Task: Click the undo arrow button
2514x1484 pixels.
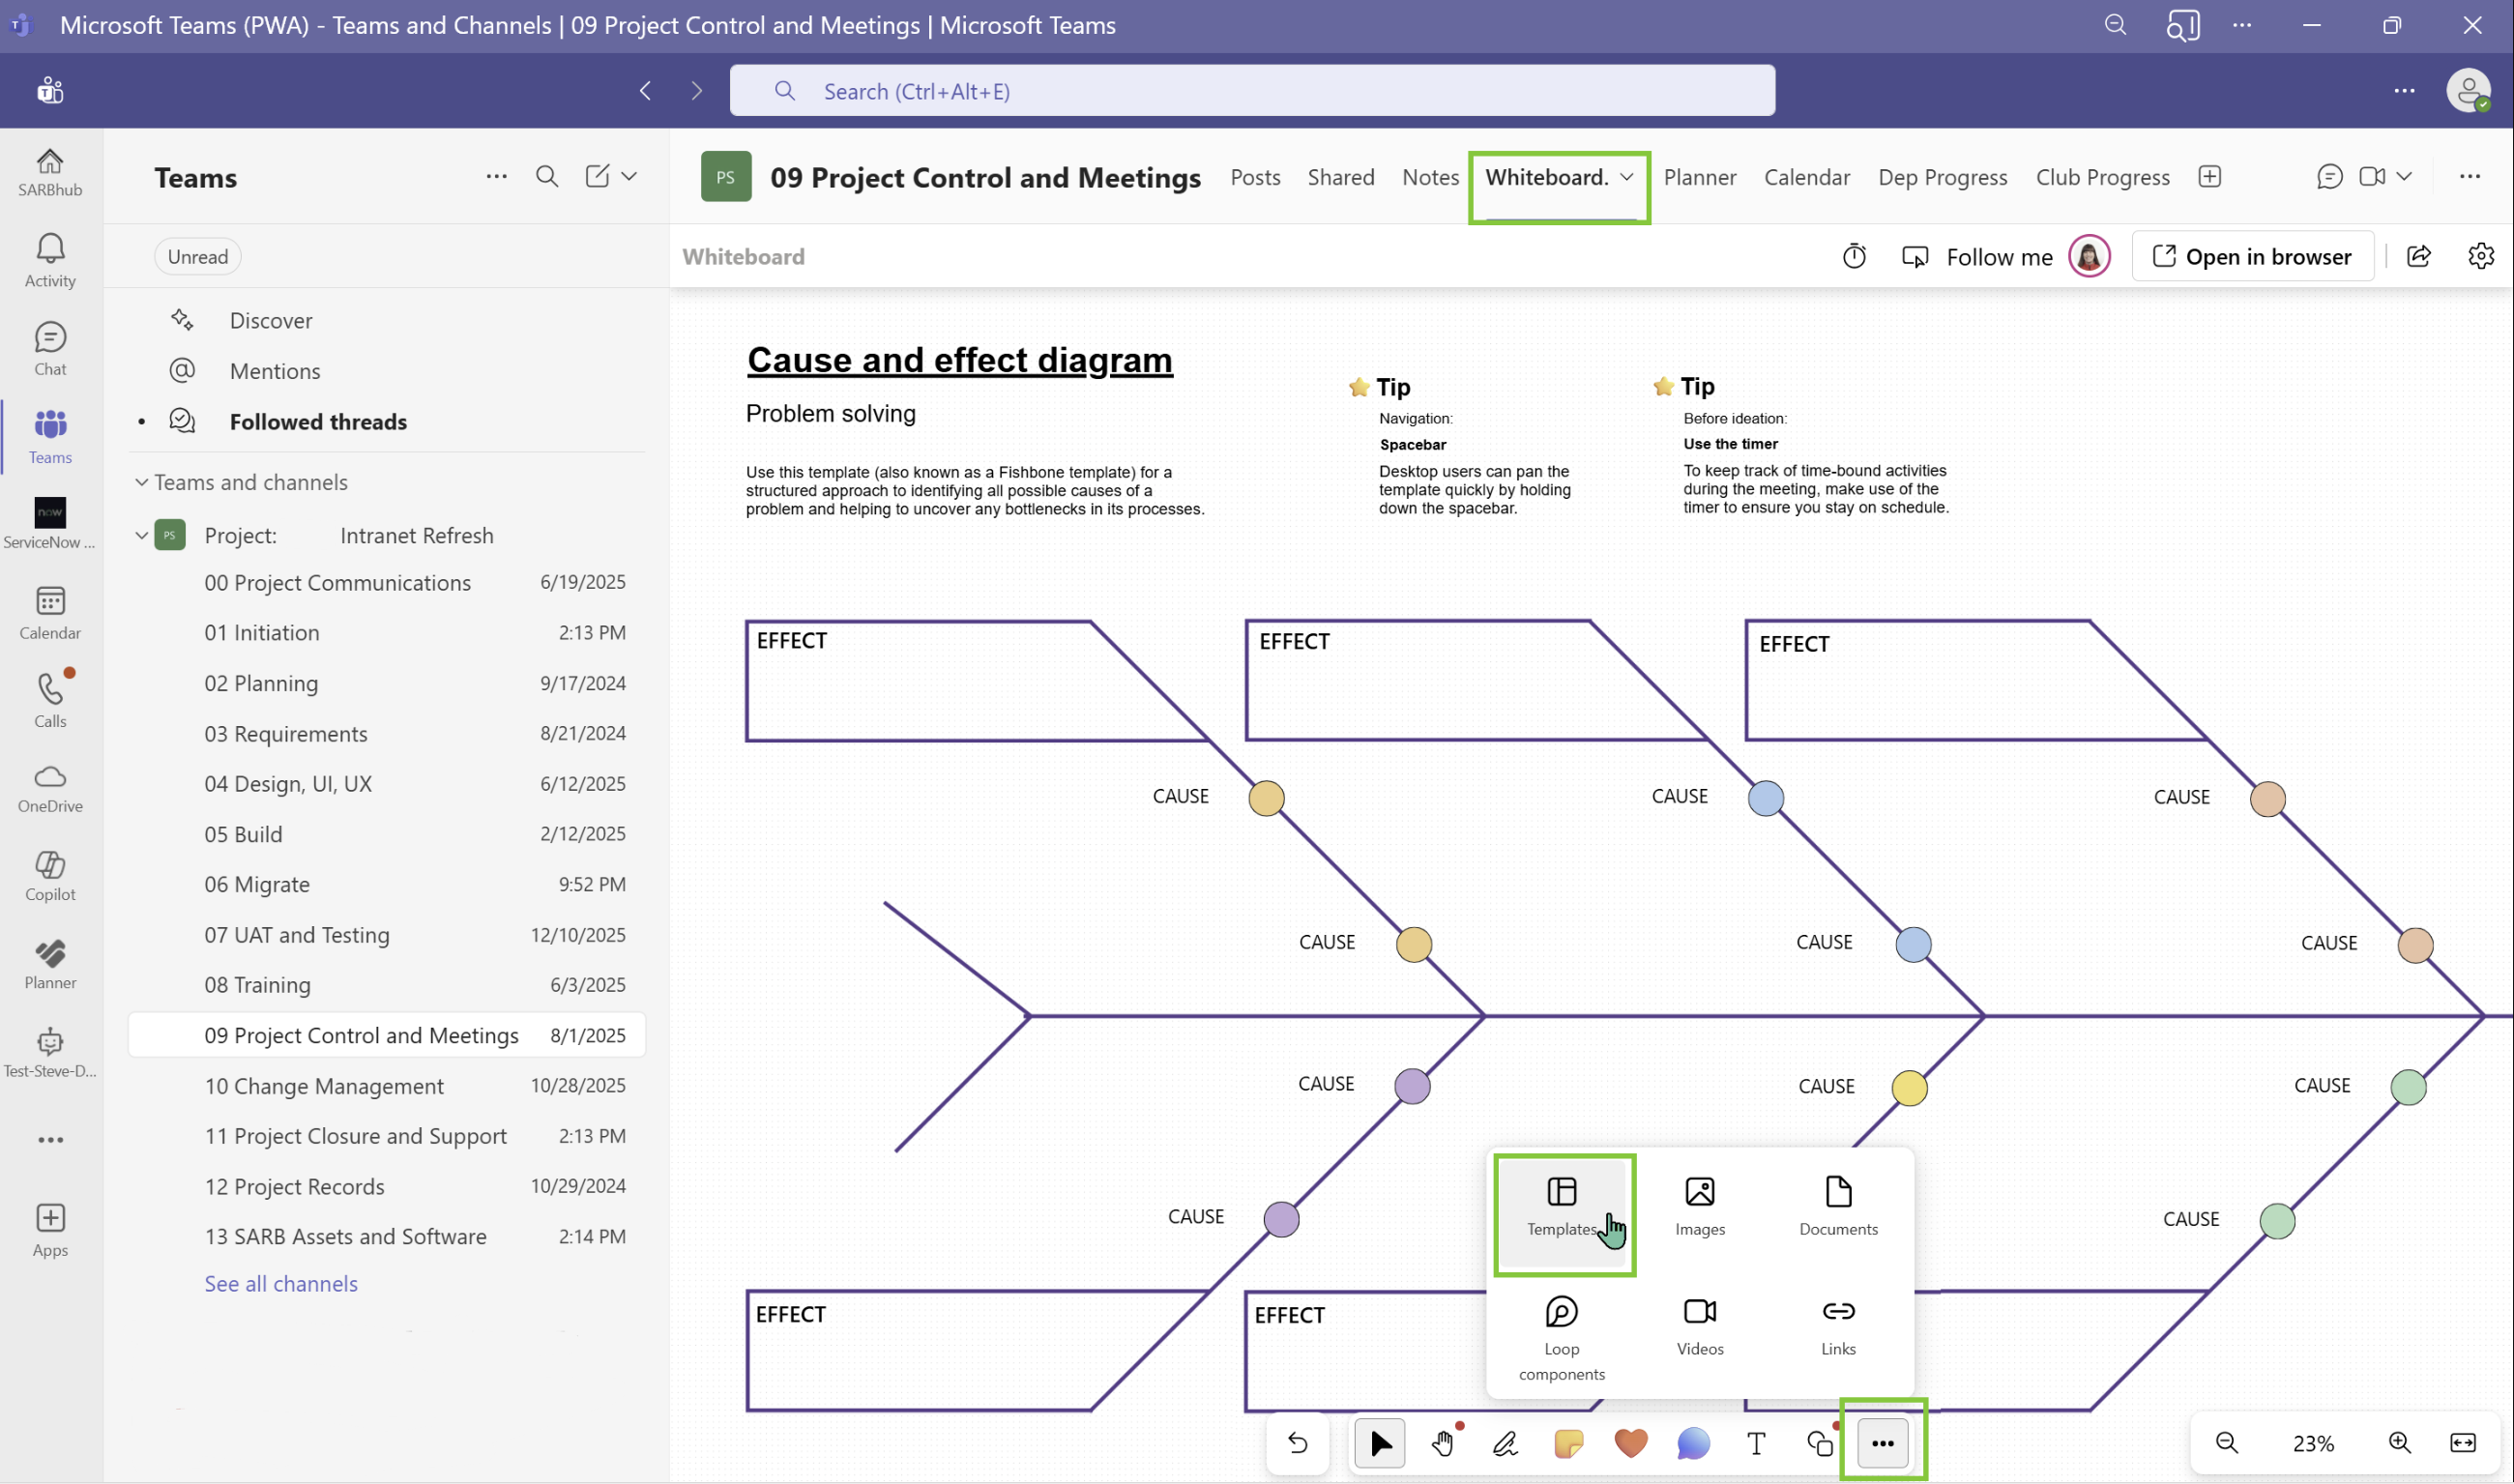Action: 1297,1443
